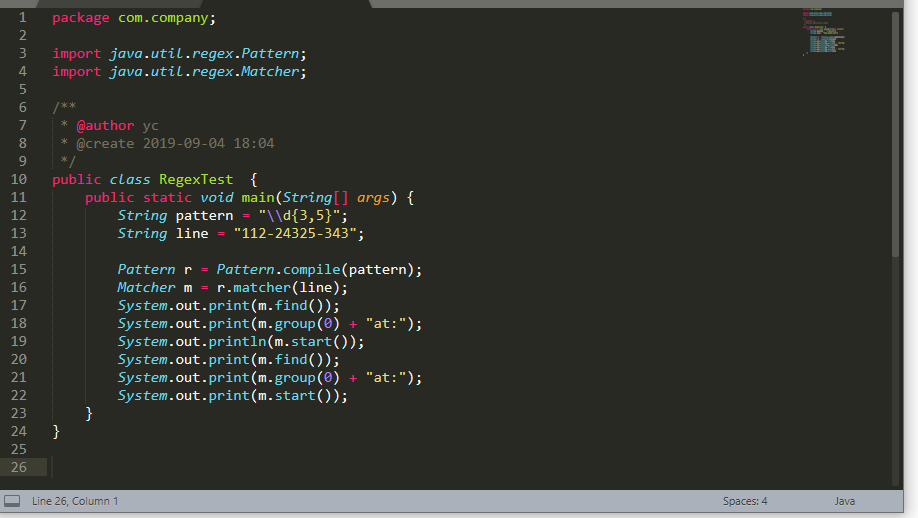Click r.matcher(line) on line 16
This screenshot has width=918, height=518.
[281, 287]
